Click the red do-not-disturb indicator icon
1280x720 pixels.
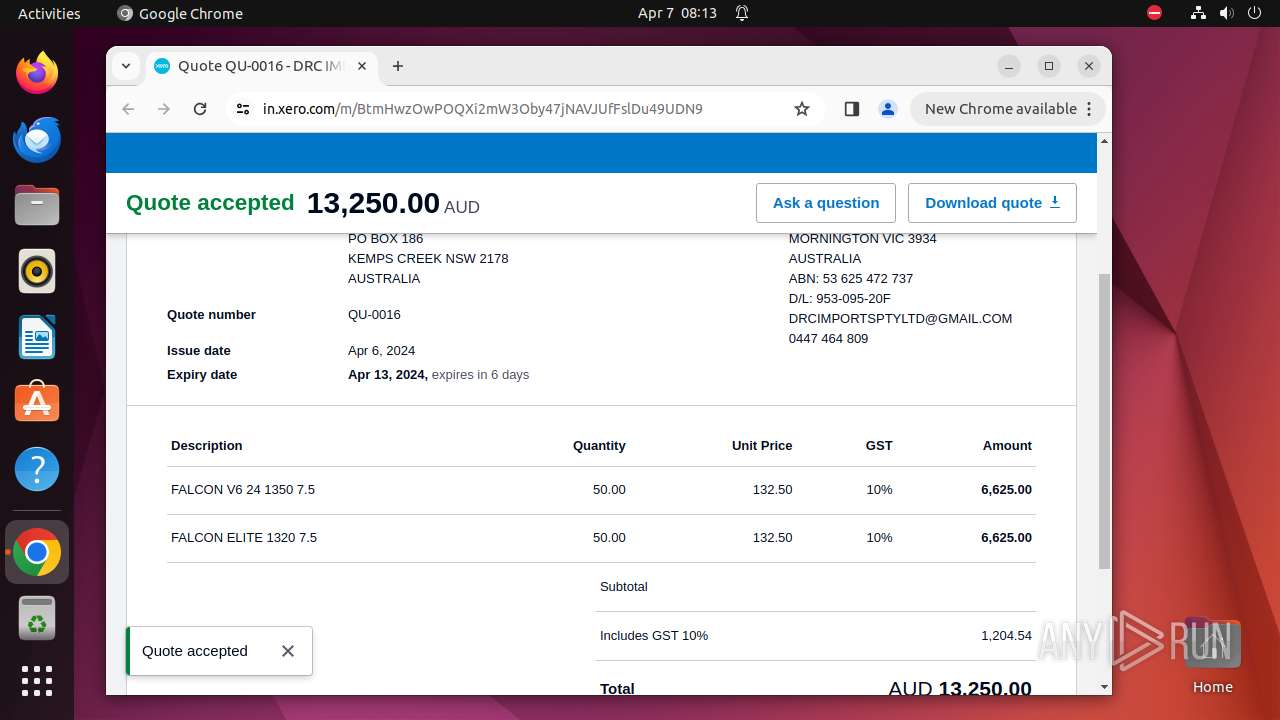1154,13
